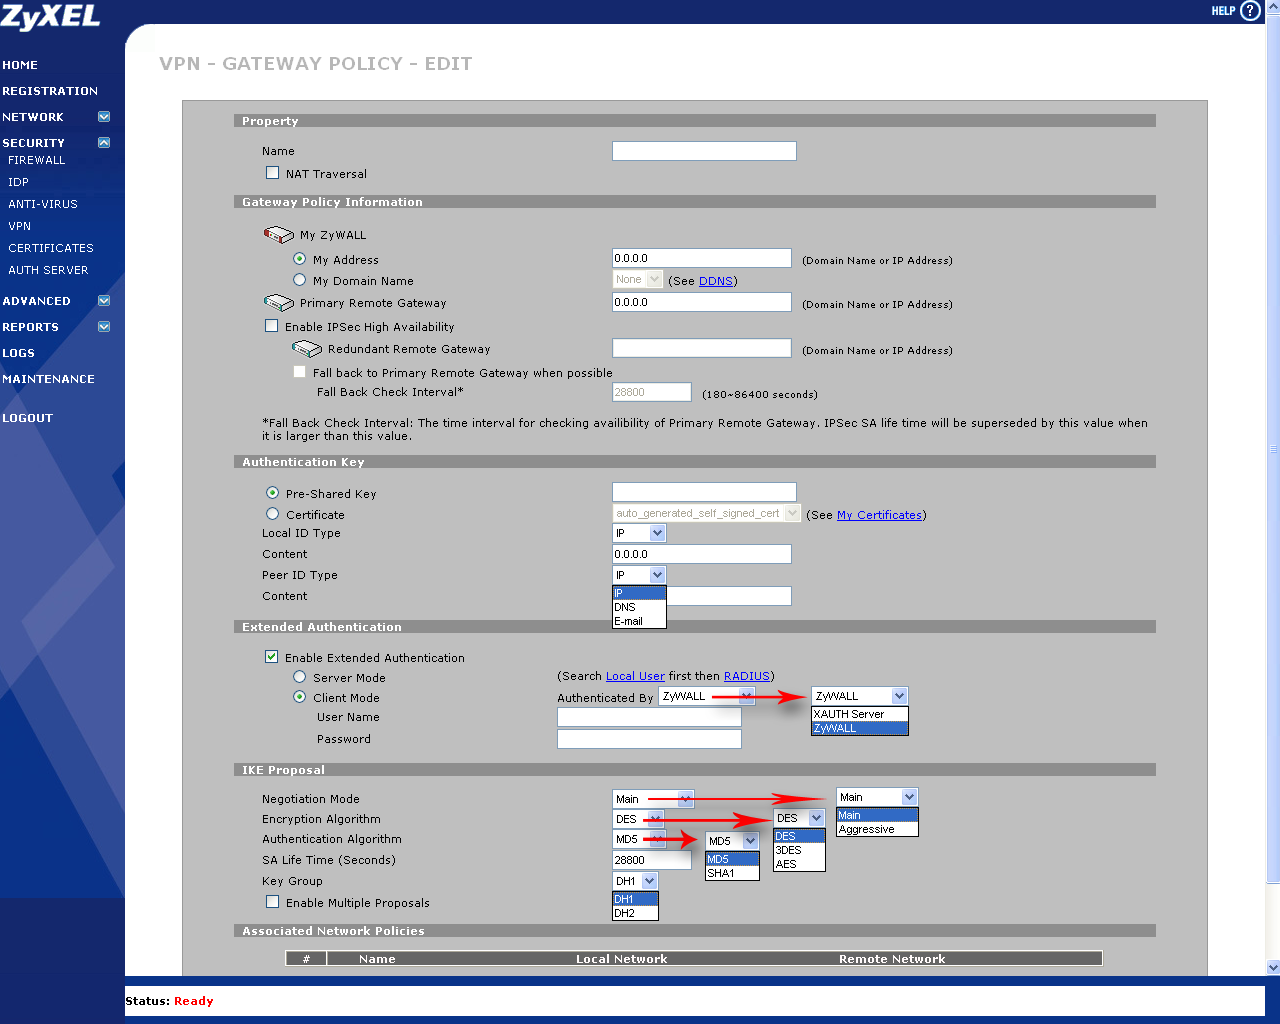Click the Primary Remote Gateway device icon
This screenshot has height=1024, width=1280.
pos(278,303)
